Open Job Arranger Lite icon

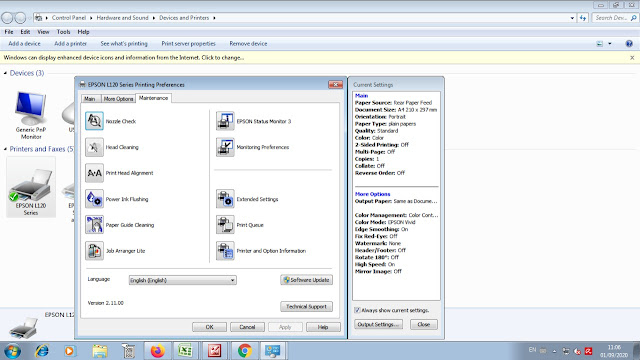point(94,251)
